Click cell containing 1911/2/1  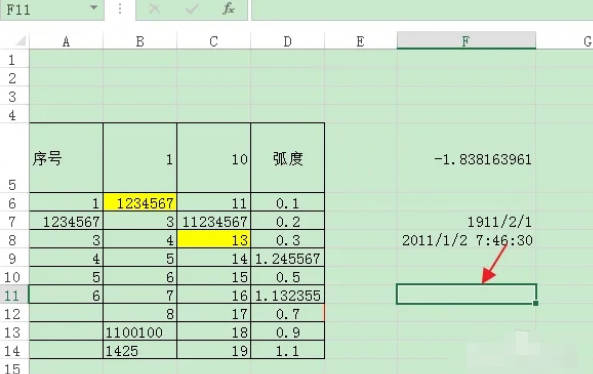tap(466, 221)
